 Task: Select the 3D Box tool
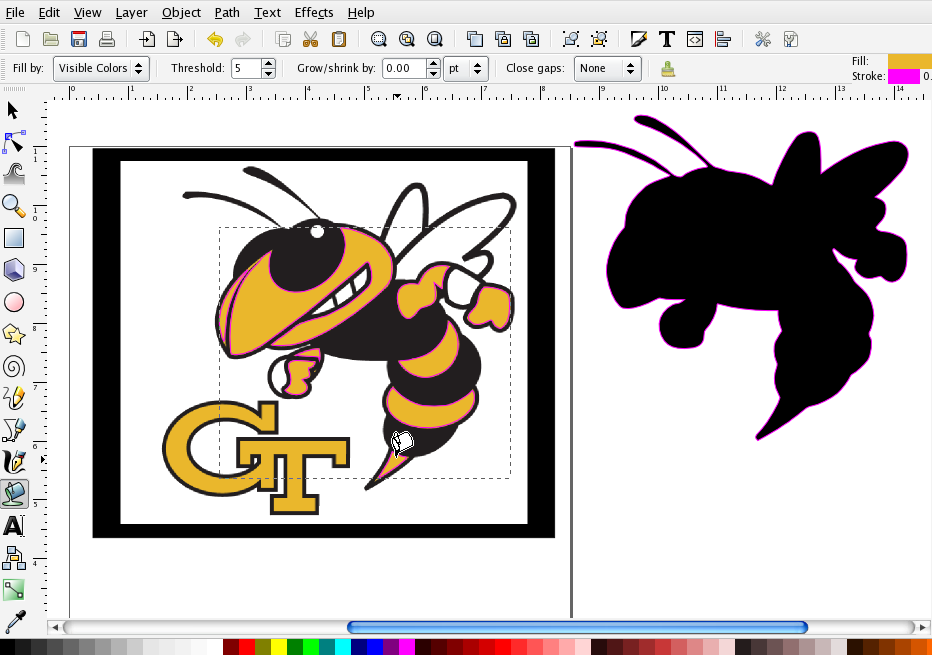(14, 270)
